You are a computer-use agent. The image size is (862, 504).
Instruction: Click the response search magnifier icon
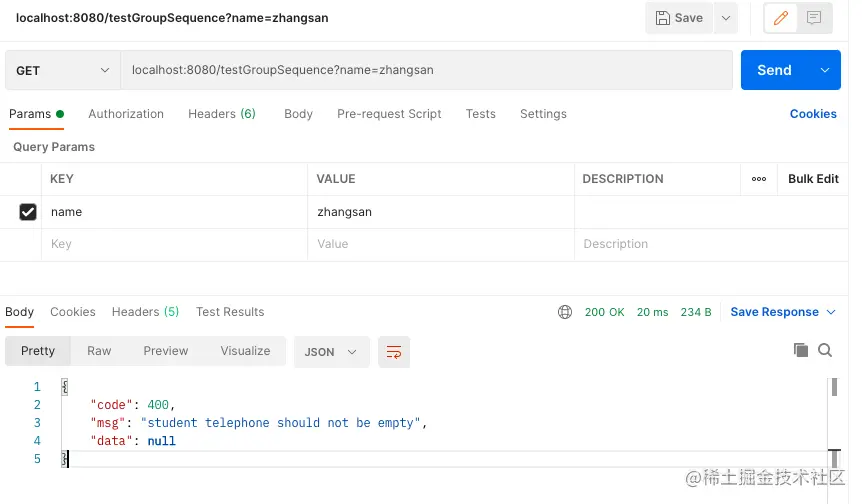point(825,350)
